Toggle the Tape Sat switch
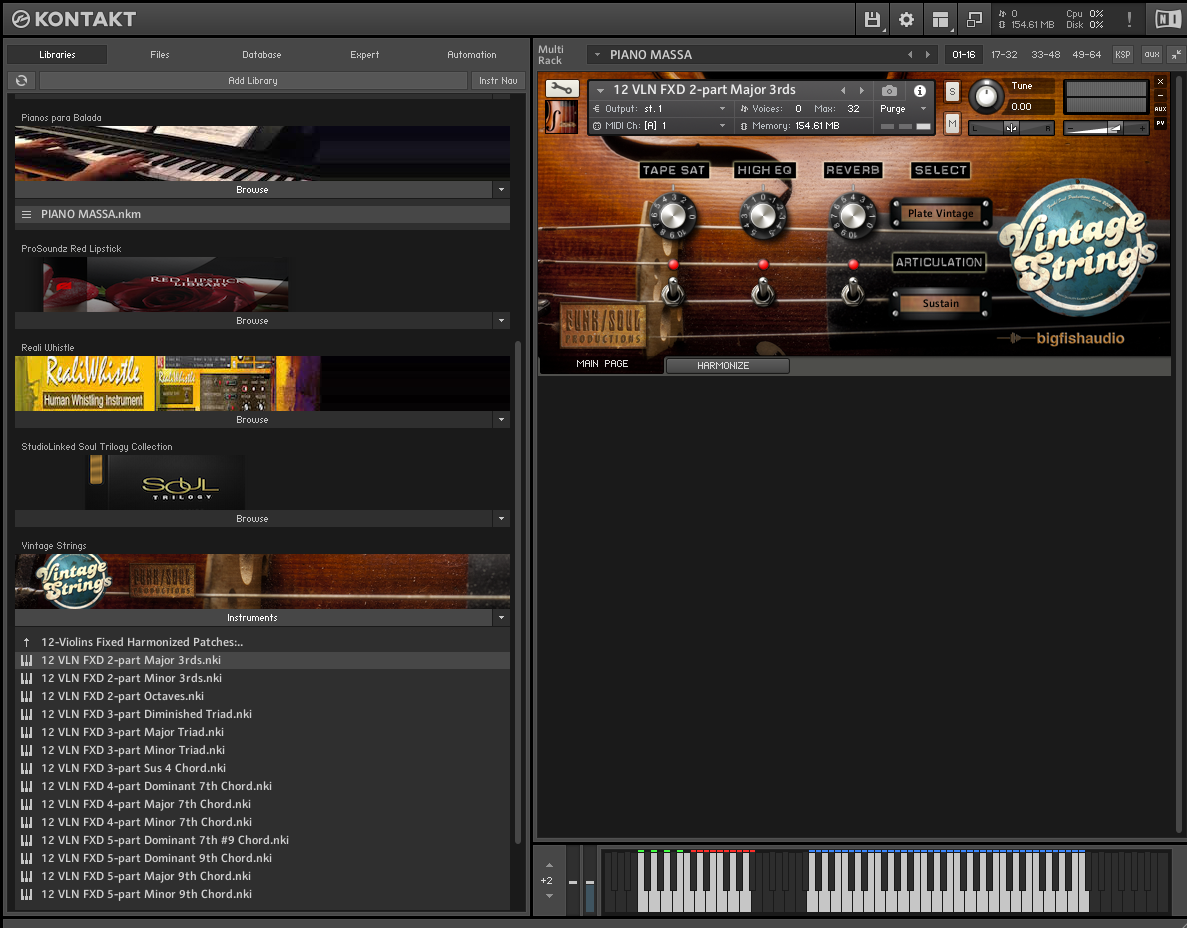1187x928 pixels. [x=672, y=291]
